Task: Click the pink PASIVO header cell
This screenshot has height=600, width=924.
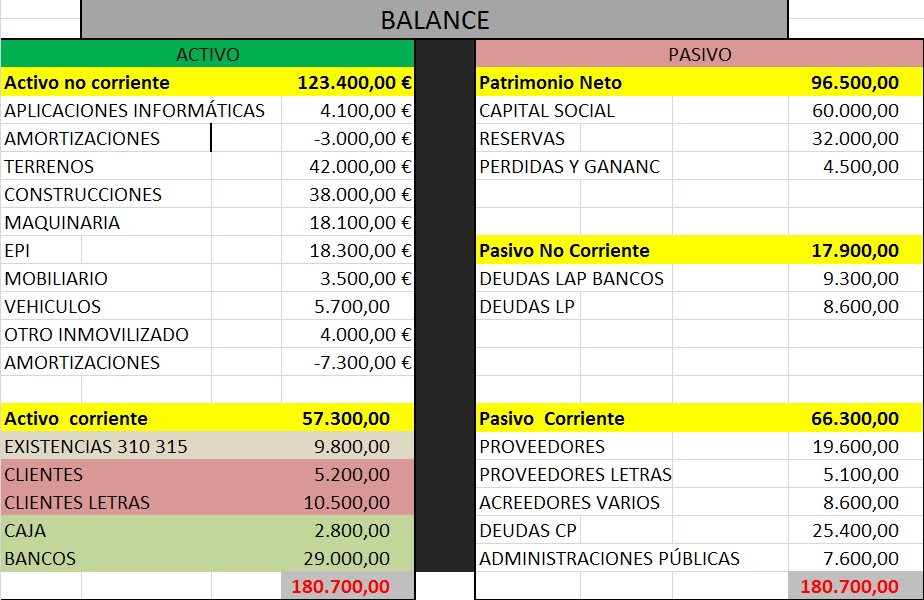Action: pos(700,55)
